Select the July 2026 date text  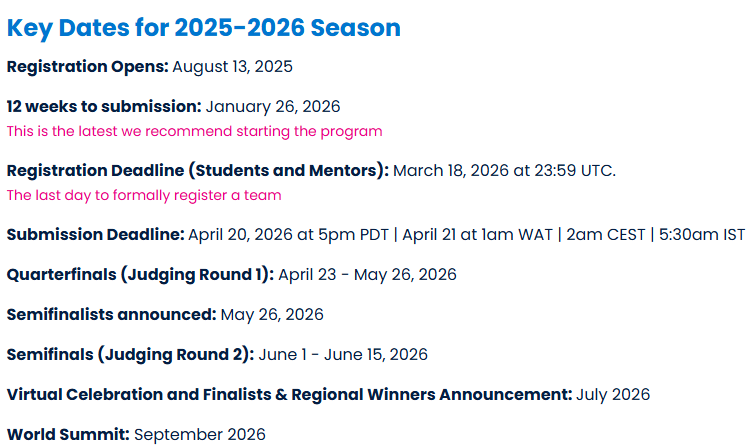click(613, 394)
